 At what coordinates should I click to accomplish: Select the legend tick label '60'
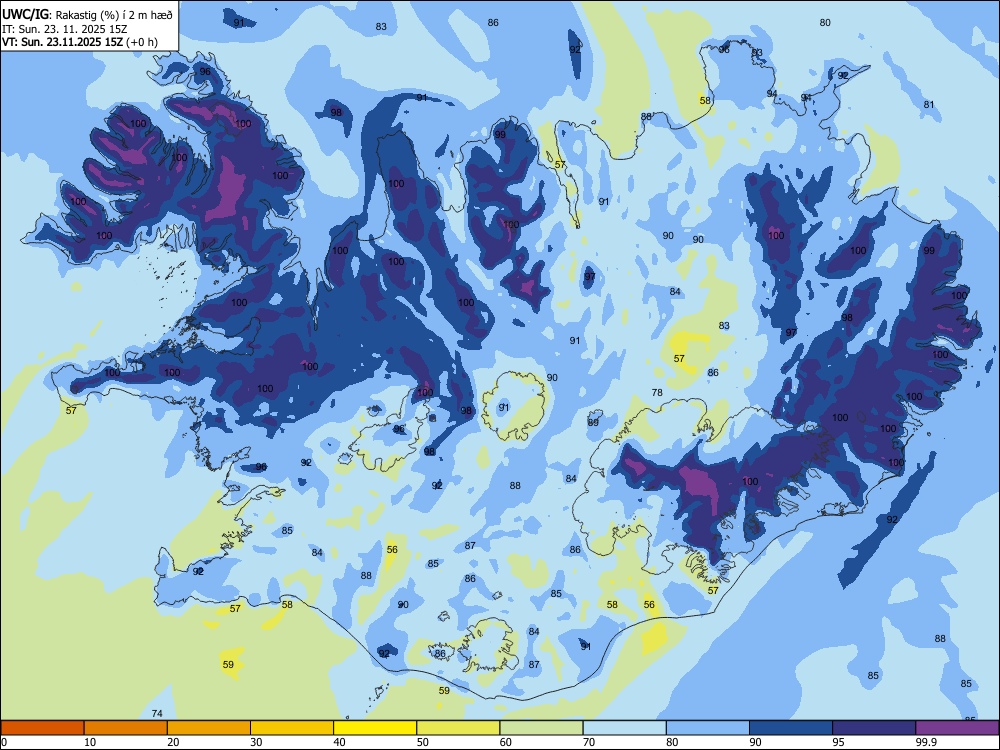click(x=506, y=742)
